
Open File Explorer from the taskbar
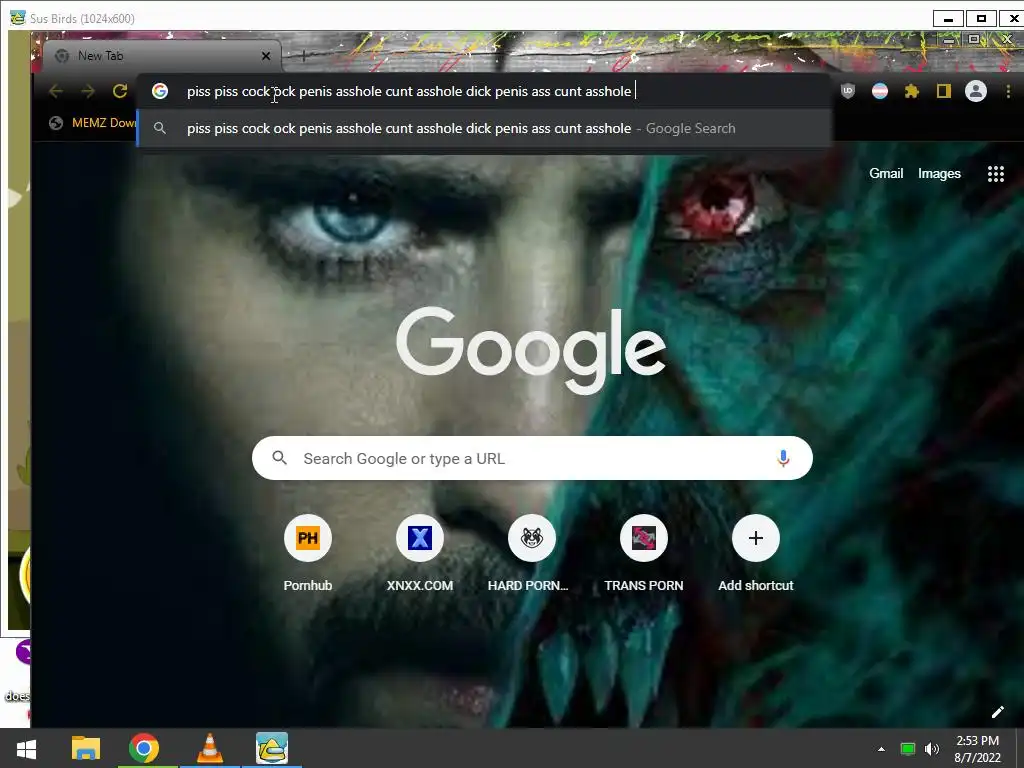[x=86, y=748]
